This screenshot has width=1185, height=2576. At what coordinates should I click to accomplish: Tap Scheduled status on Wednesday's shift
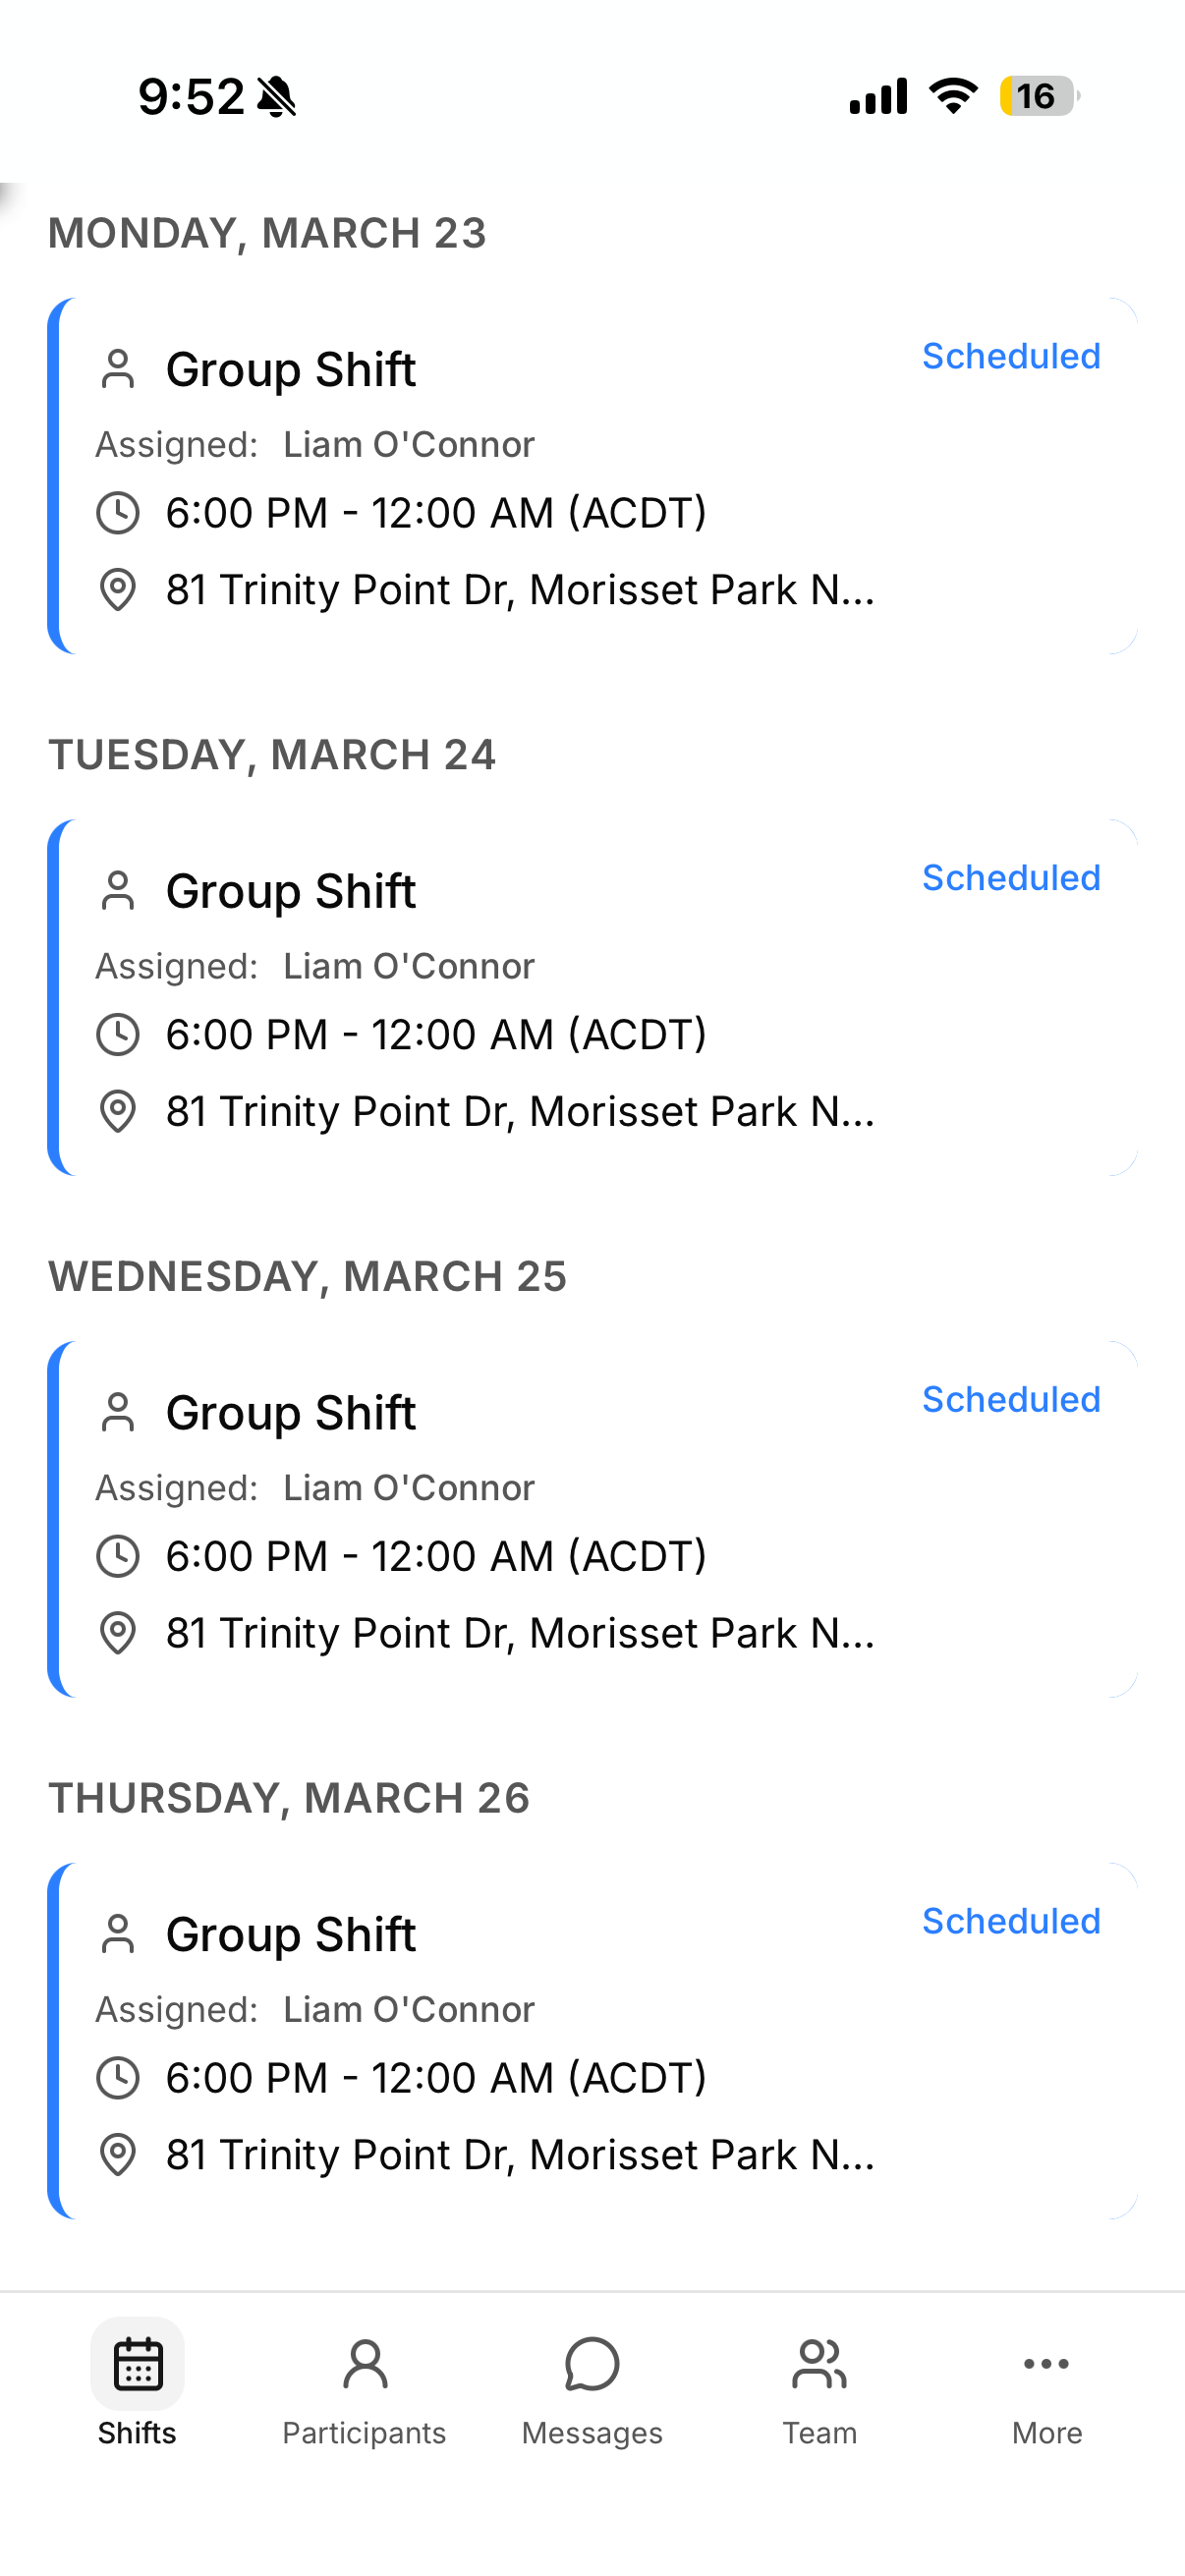click(x=1010, y=1399)
